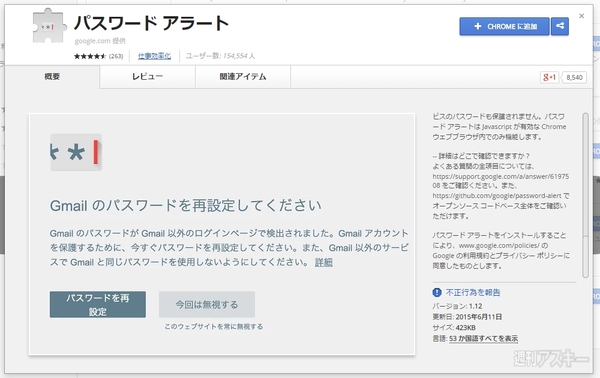Click このウェブサイトを常に無視する link

(x=214, y=327)
